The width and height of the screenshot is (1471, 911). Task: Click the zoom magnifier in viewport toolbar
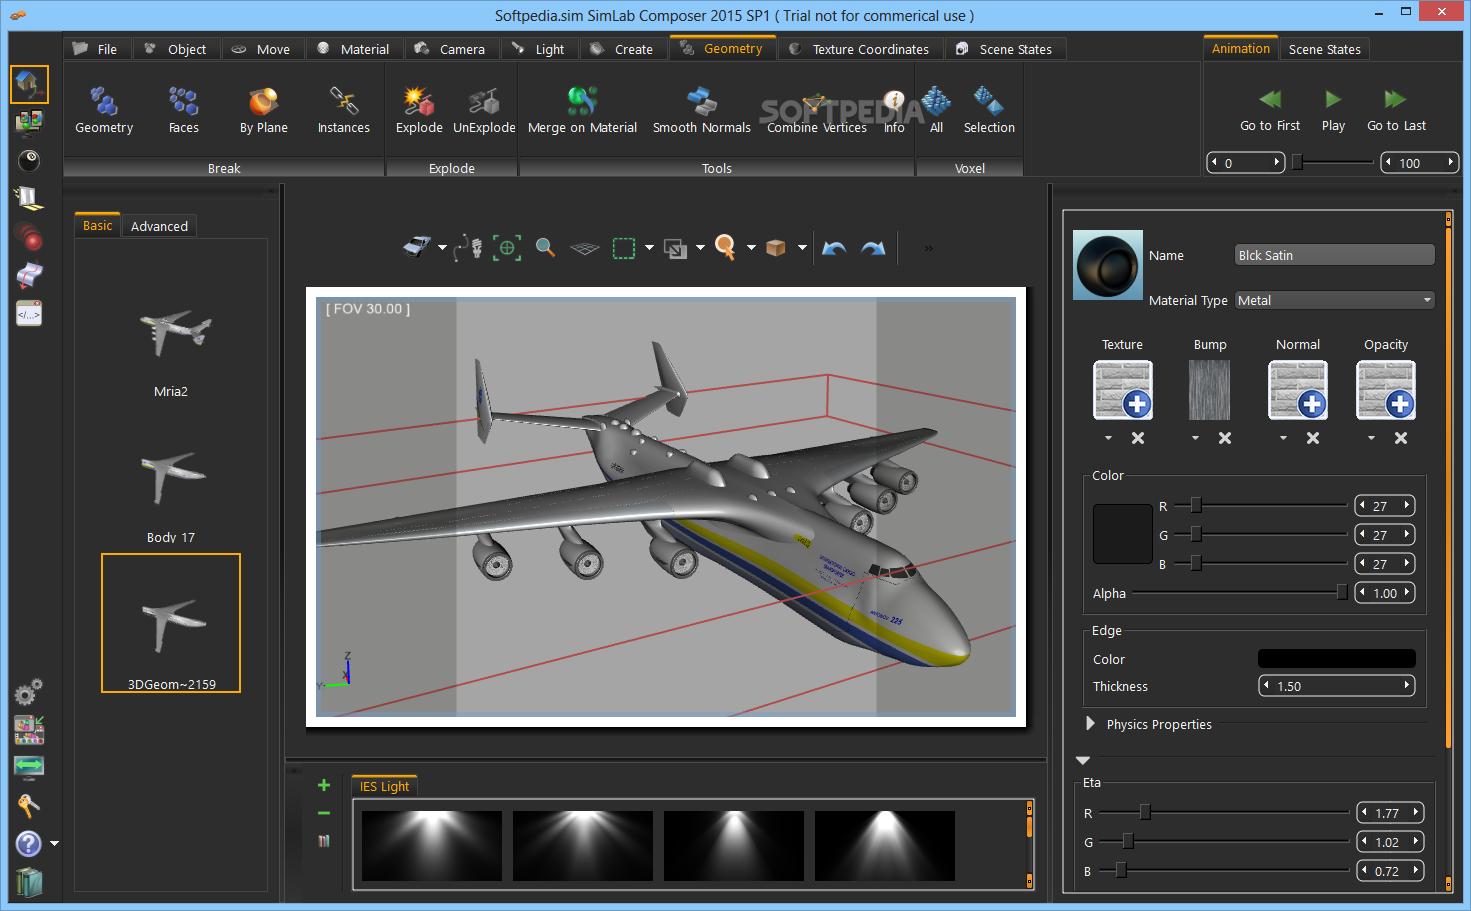(545, 247)
